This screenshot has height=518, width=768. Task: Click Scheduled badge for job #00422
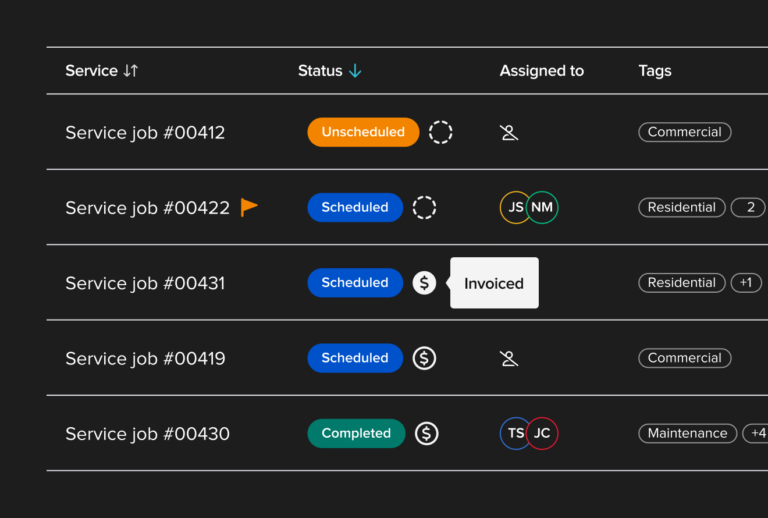point(355,208)
